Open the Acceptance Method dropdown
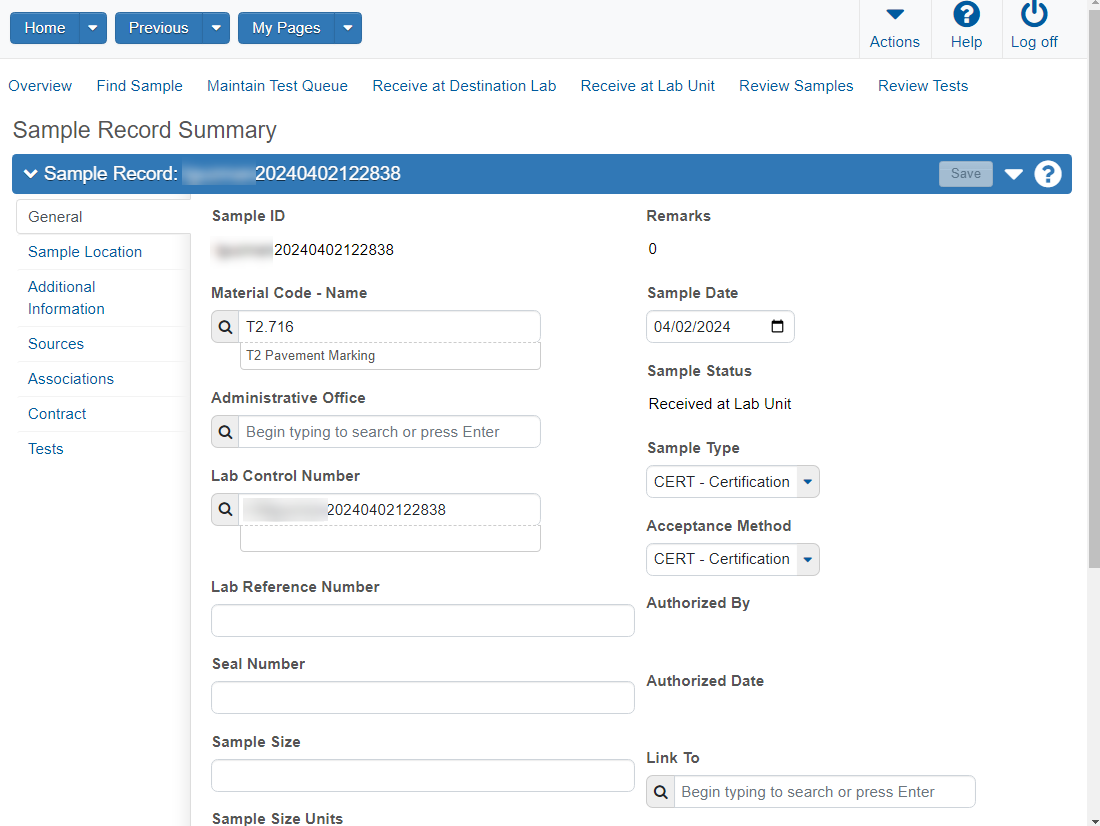The image size is (1100, 826). coord(732,559)
